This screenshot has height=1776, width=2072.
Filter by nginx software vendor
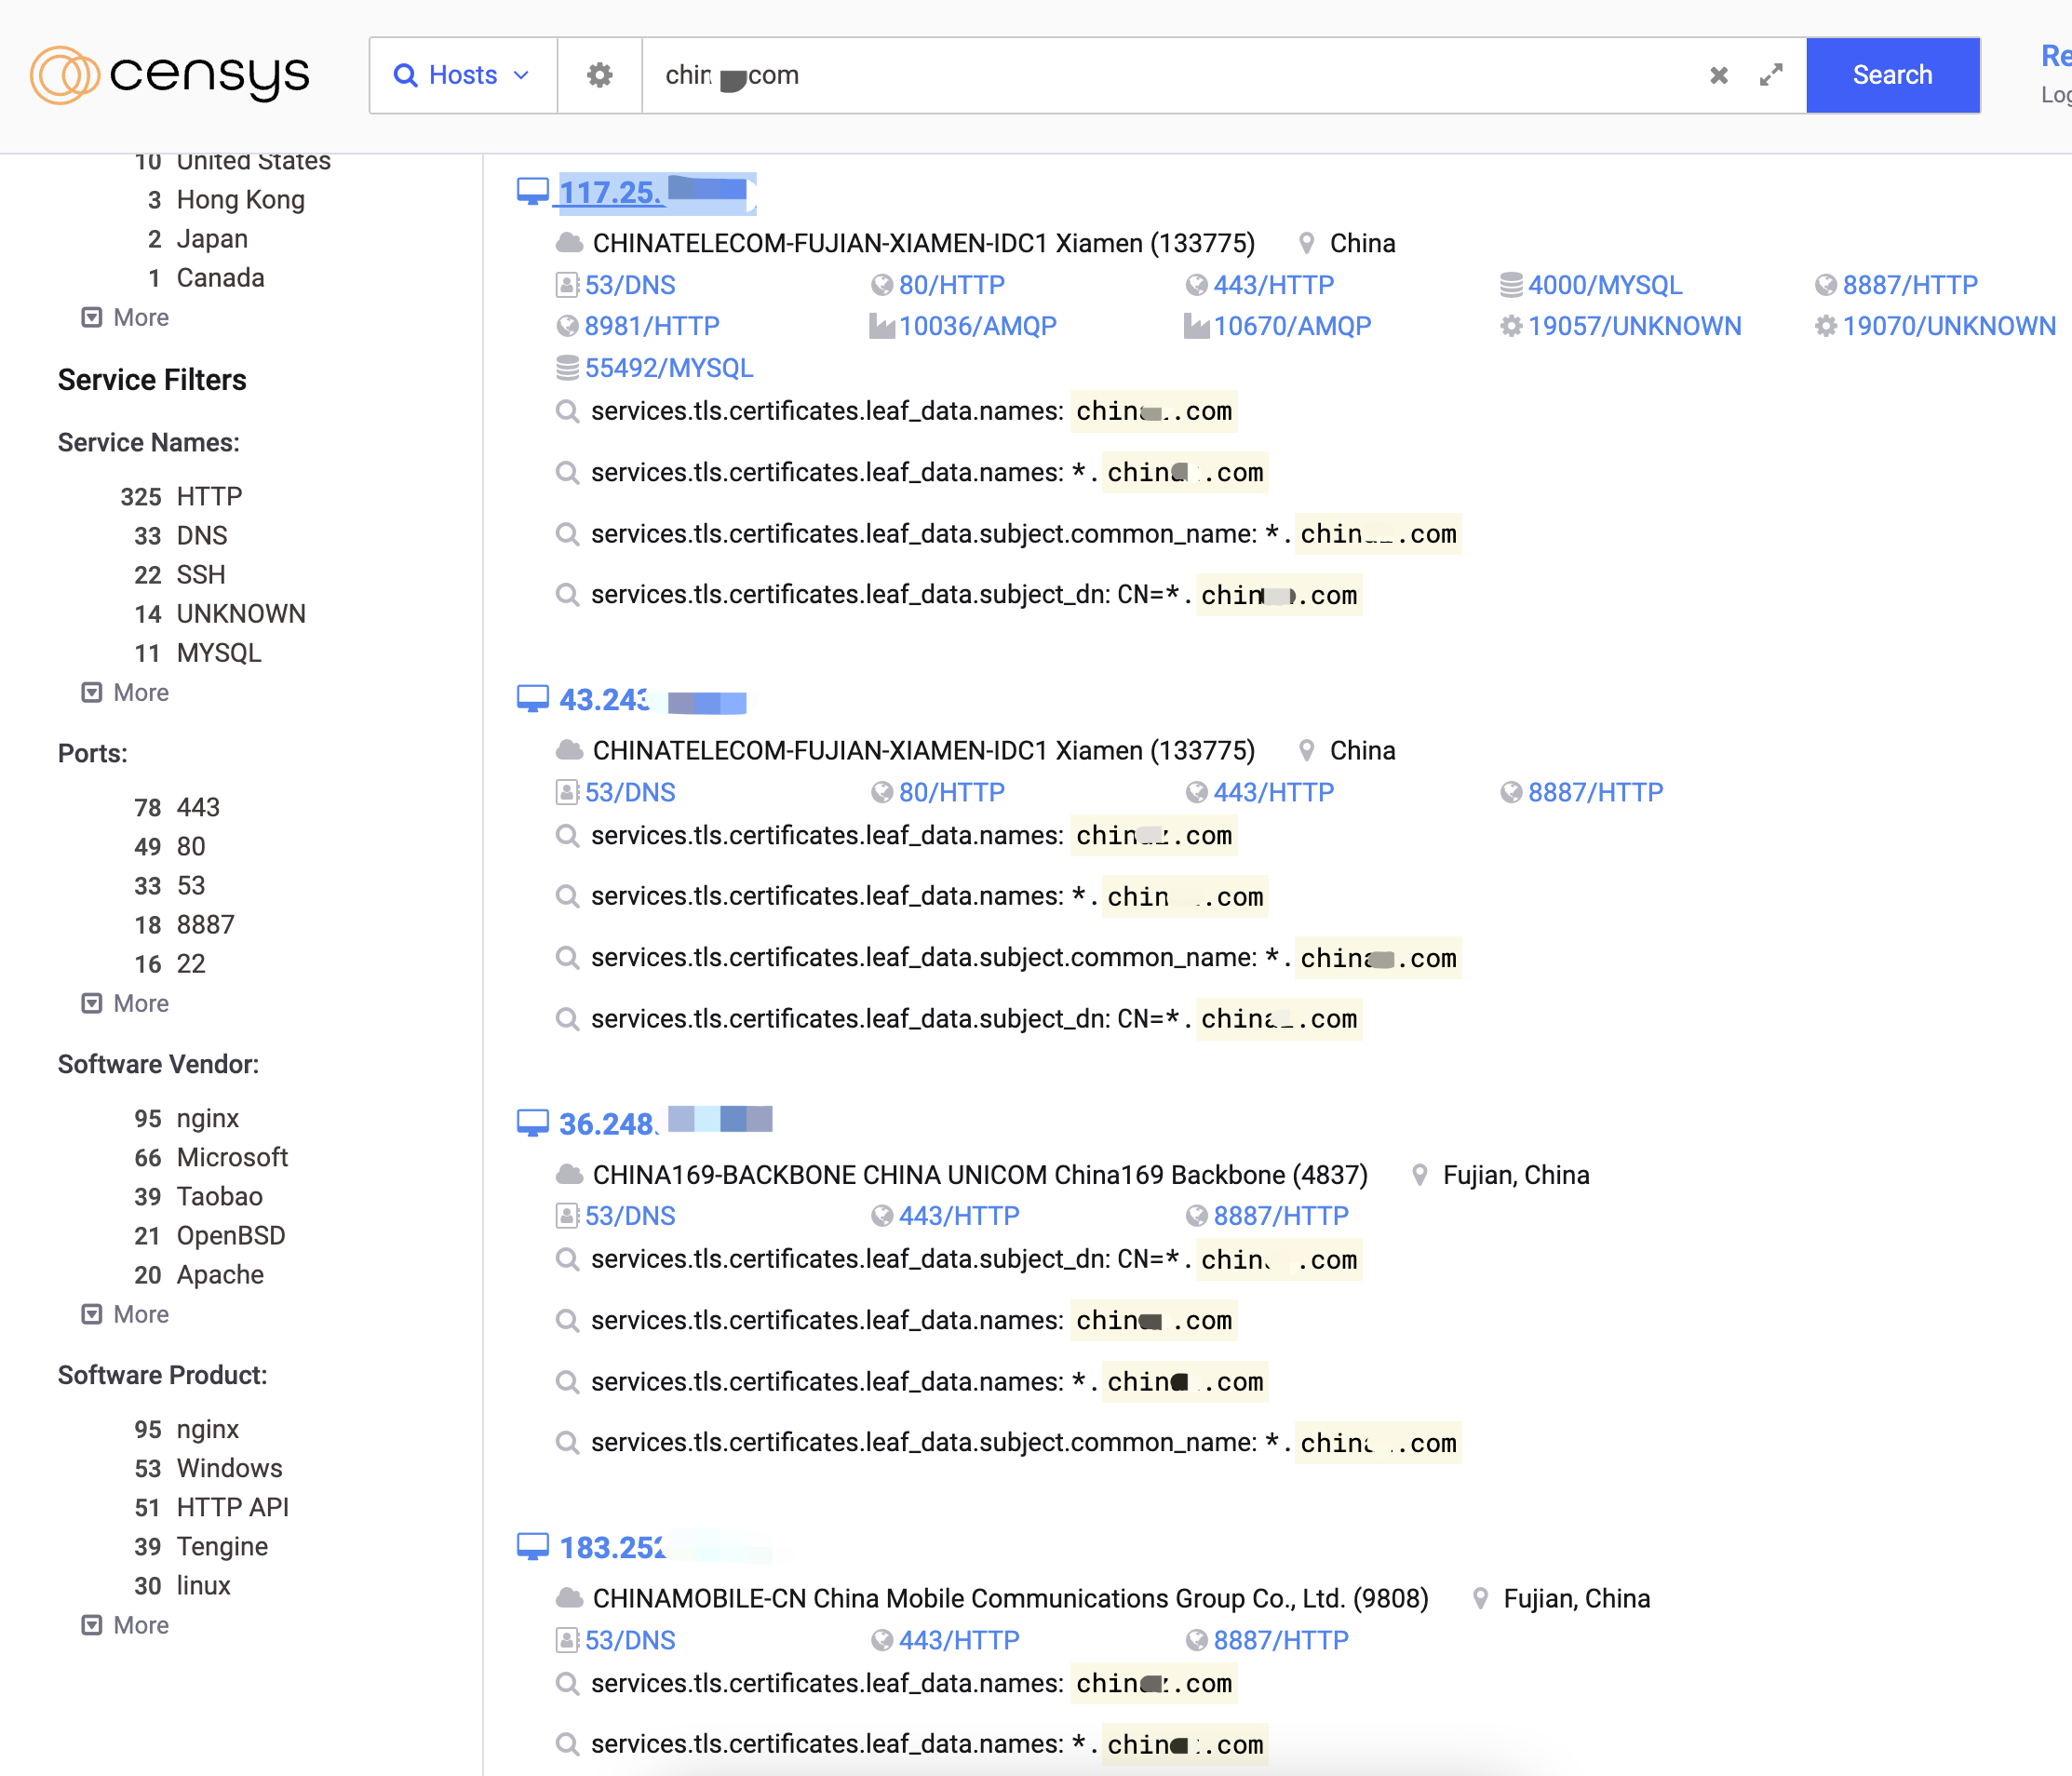coord(207,1118)
